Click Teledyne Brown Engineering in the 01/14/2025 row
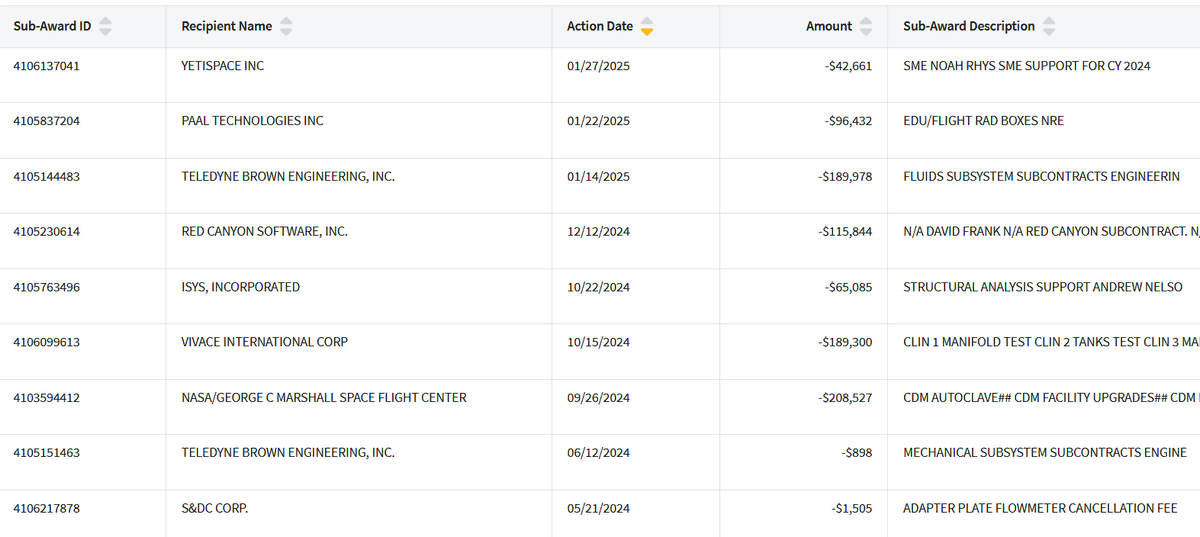Screen dimensions: 1200x537 click(288, 176)
